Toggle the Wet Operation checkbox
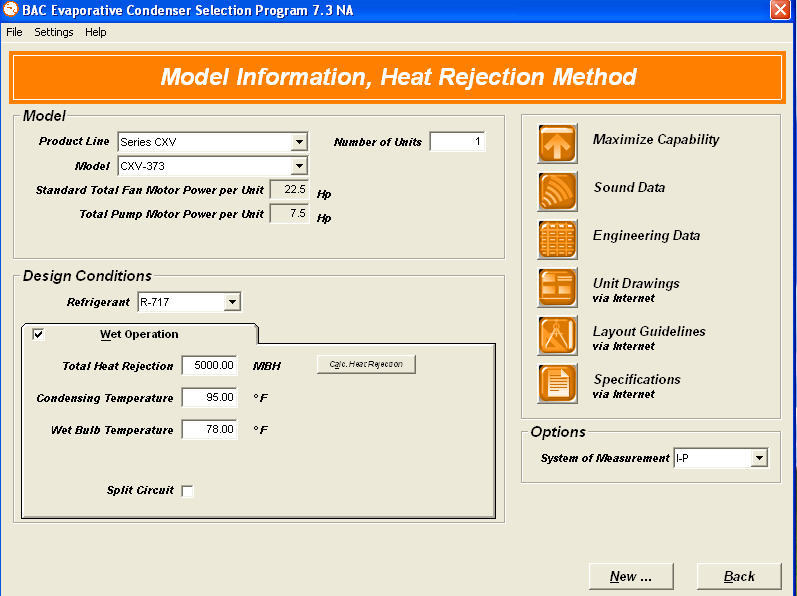797x596 pixels. pos(38,334)
